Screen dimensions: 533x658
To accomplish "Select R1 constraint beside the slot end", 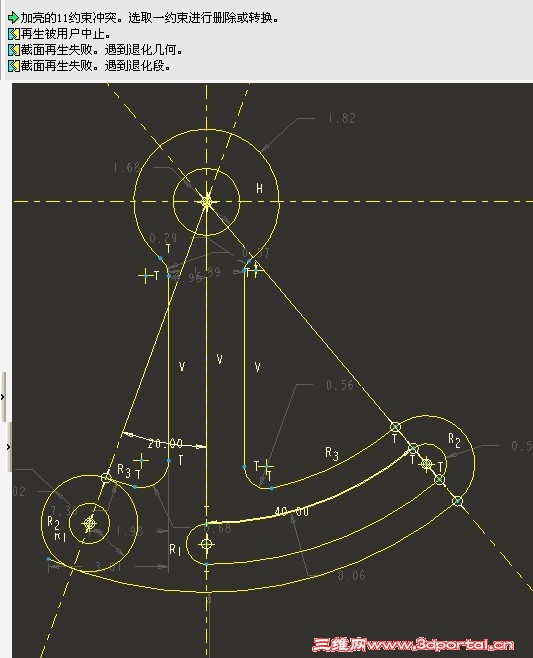I will point(175,549).
